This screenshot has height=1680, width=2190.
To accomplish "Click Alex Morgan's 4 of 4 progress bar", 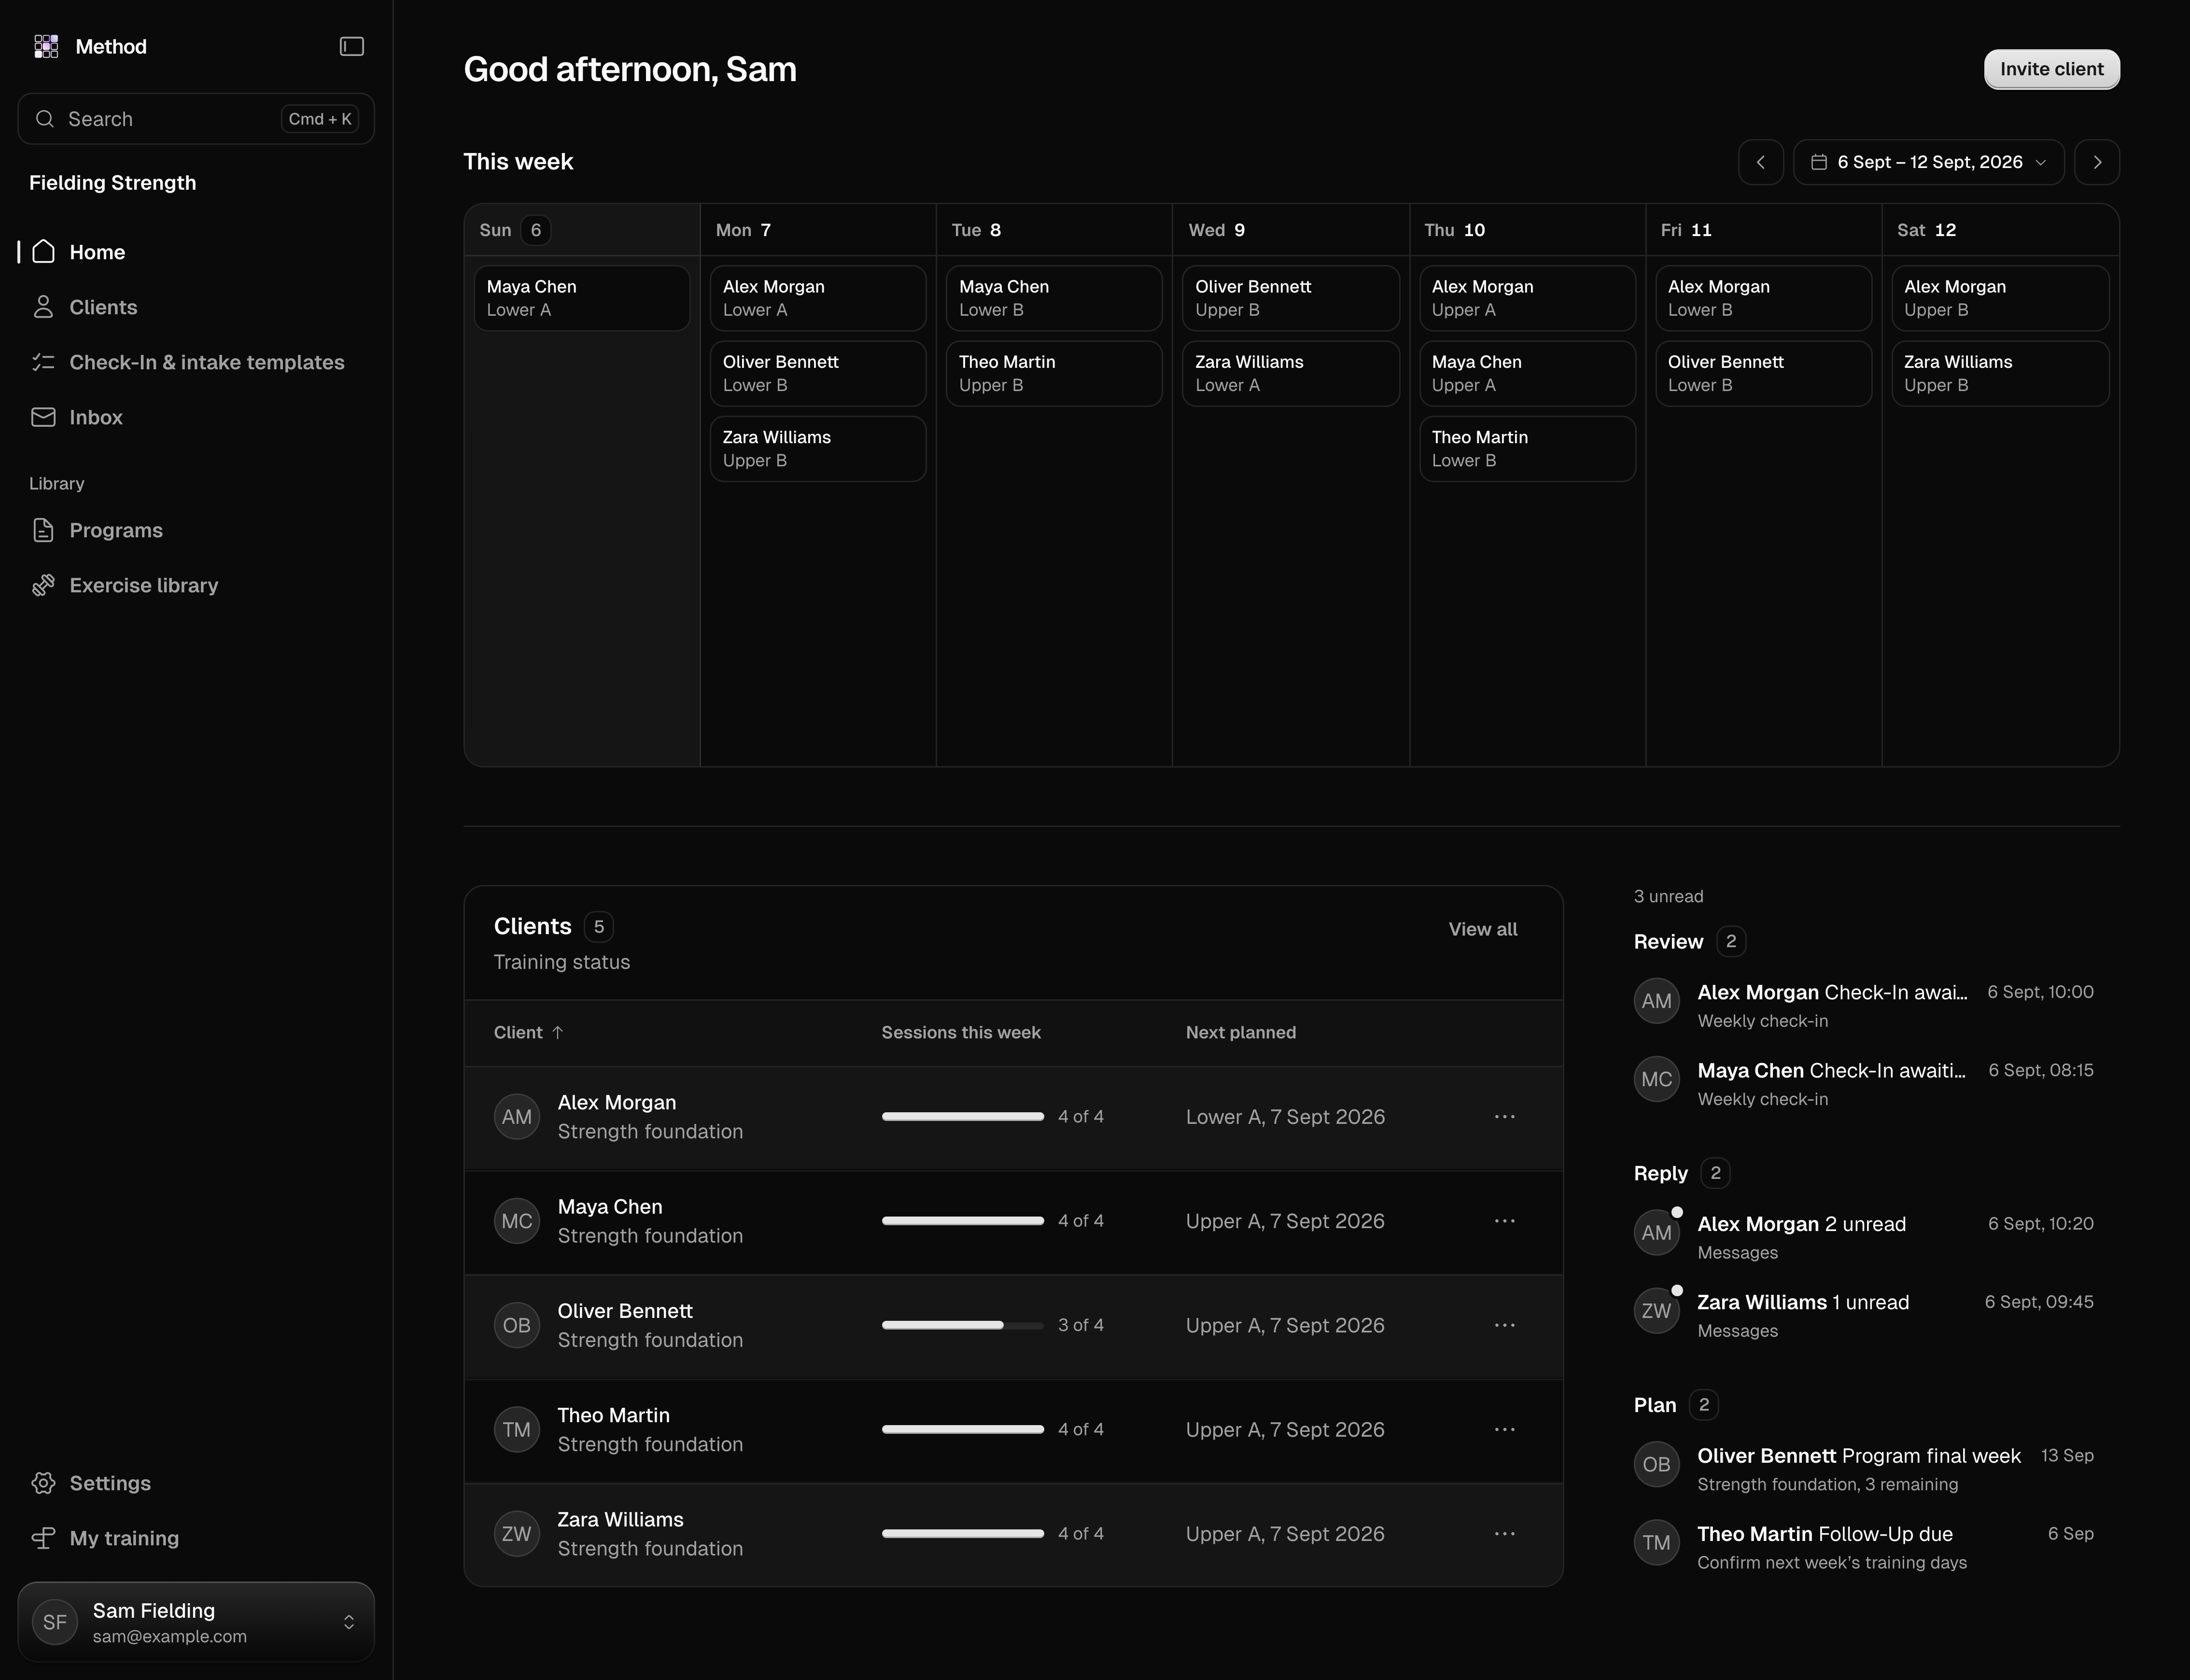I will (962, 1117).
